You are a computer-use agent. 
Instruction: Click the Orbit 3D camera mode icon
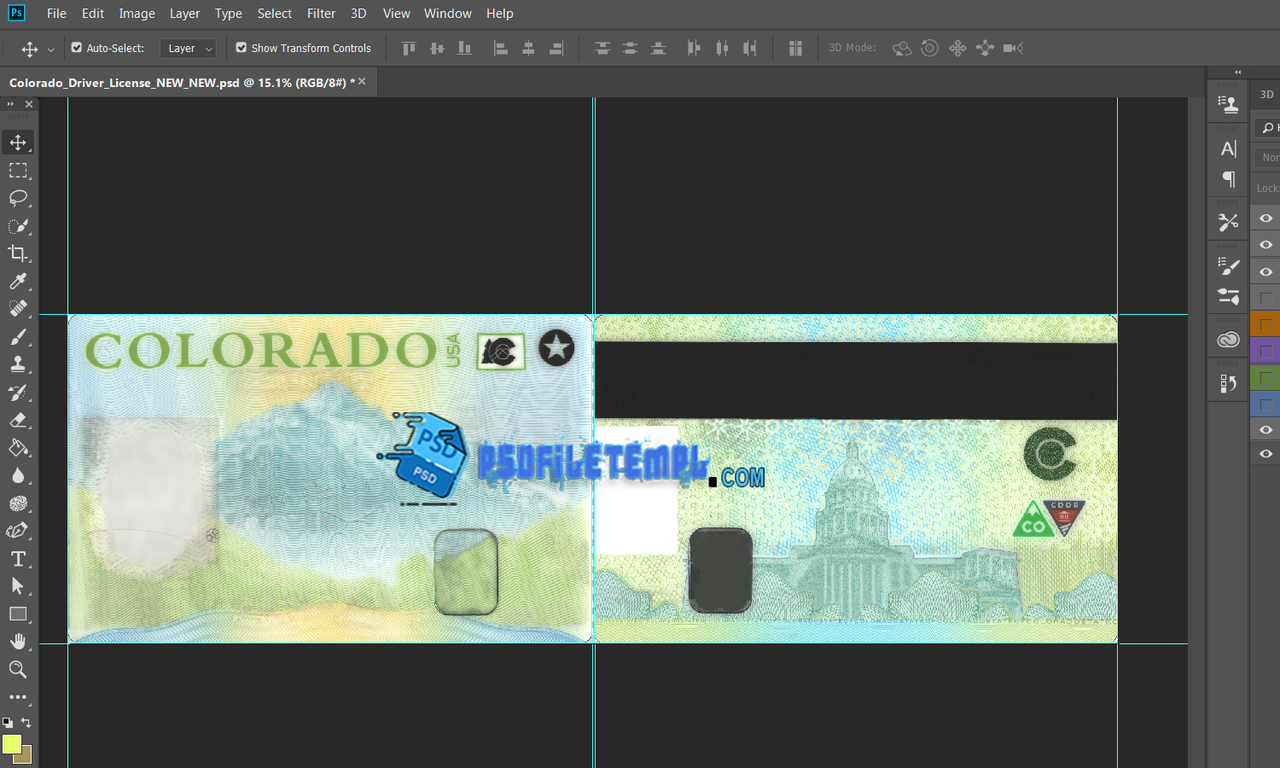(902, 48)
